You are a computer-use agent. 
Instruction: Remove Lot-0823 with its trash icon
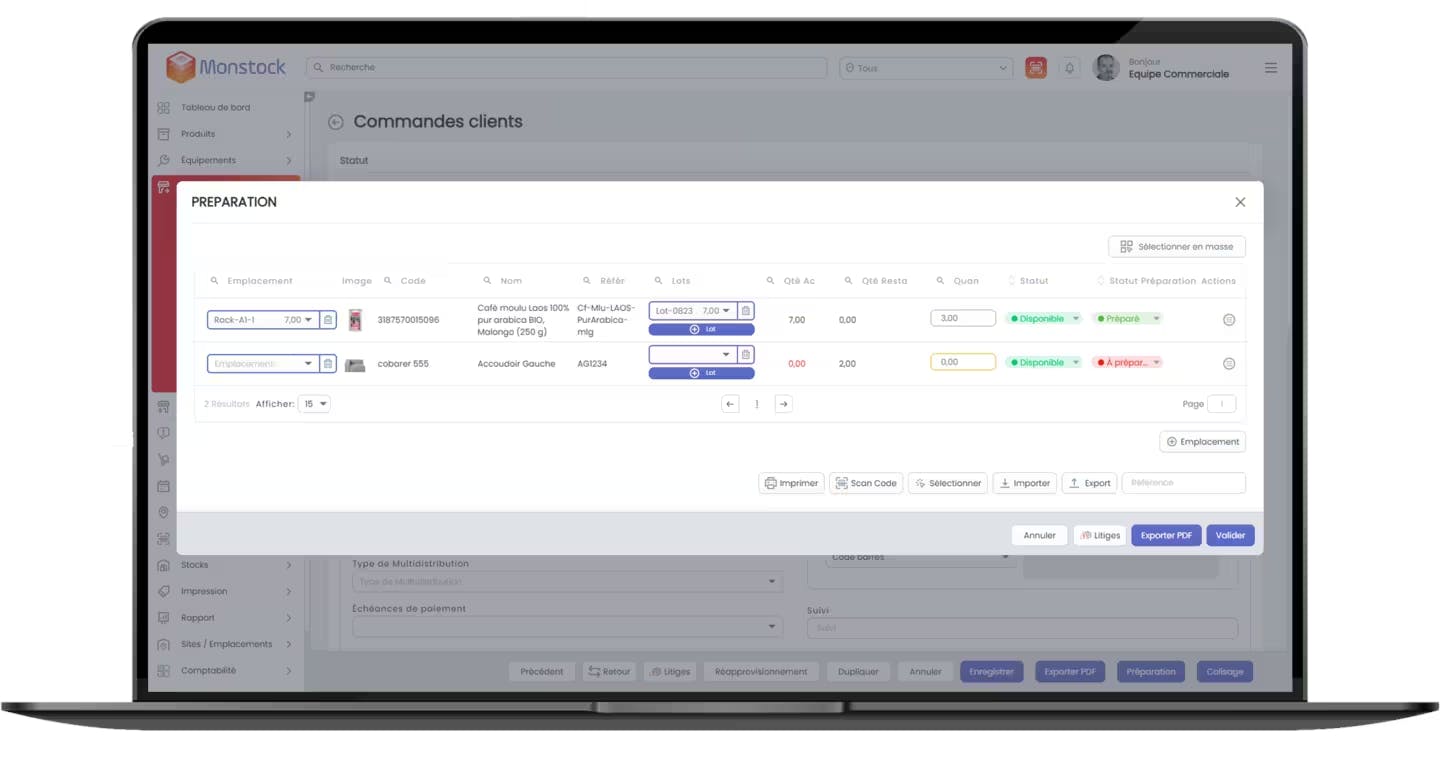point(745,311)
